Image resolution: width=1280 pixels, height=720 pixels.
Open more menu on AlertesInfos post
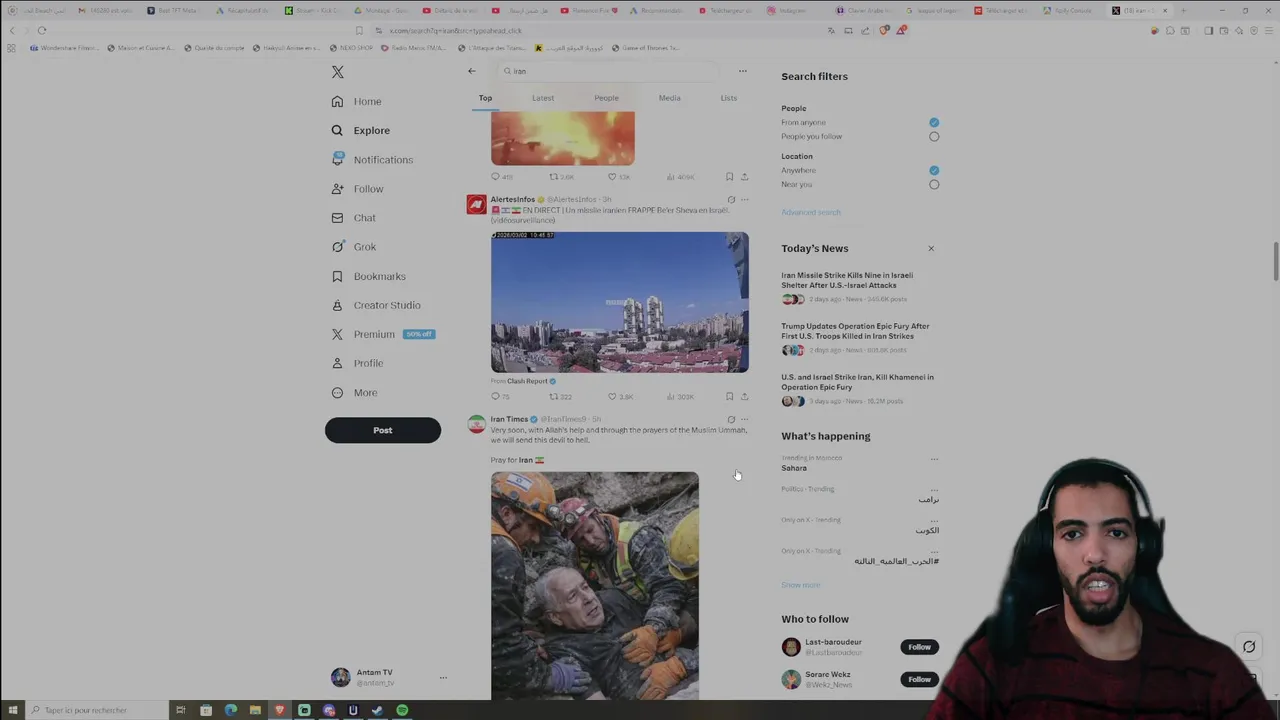(x=744, y=200)
